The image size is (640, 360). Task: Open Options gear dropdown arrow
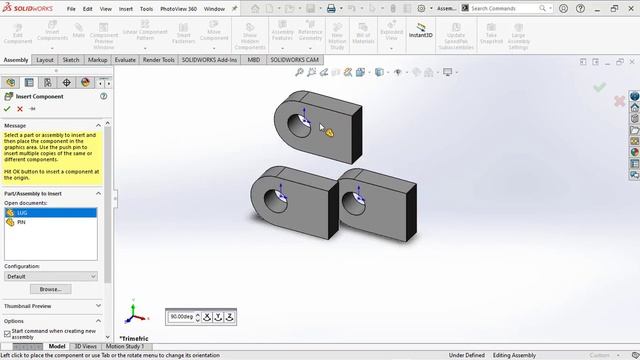coord(431,8)
